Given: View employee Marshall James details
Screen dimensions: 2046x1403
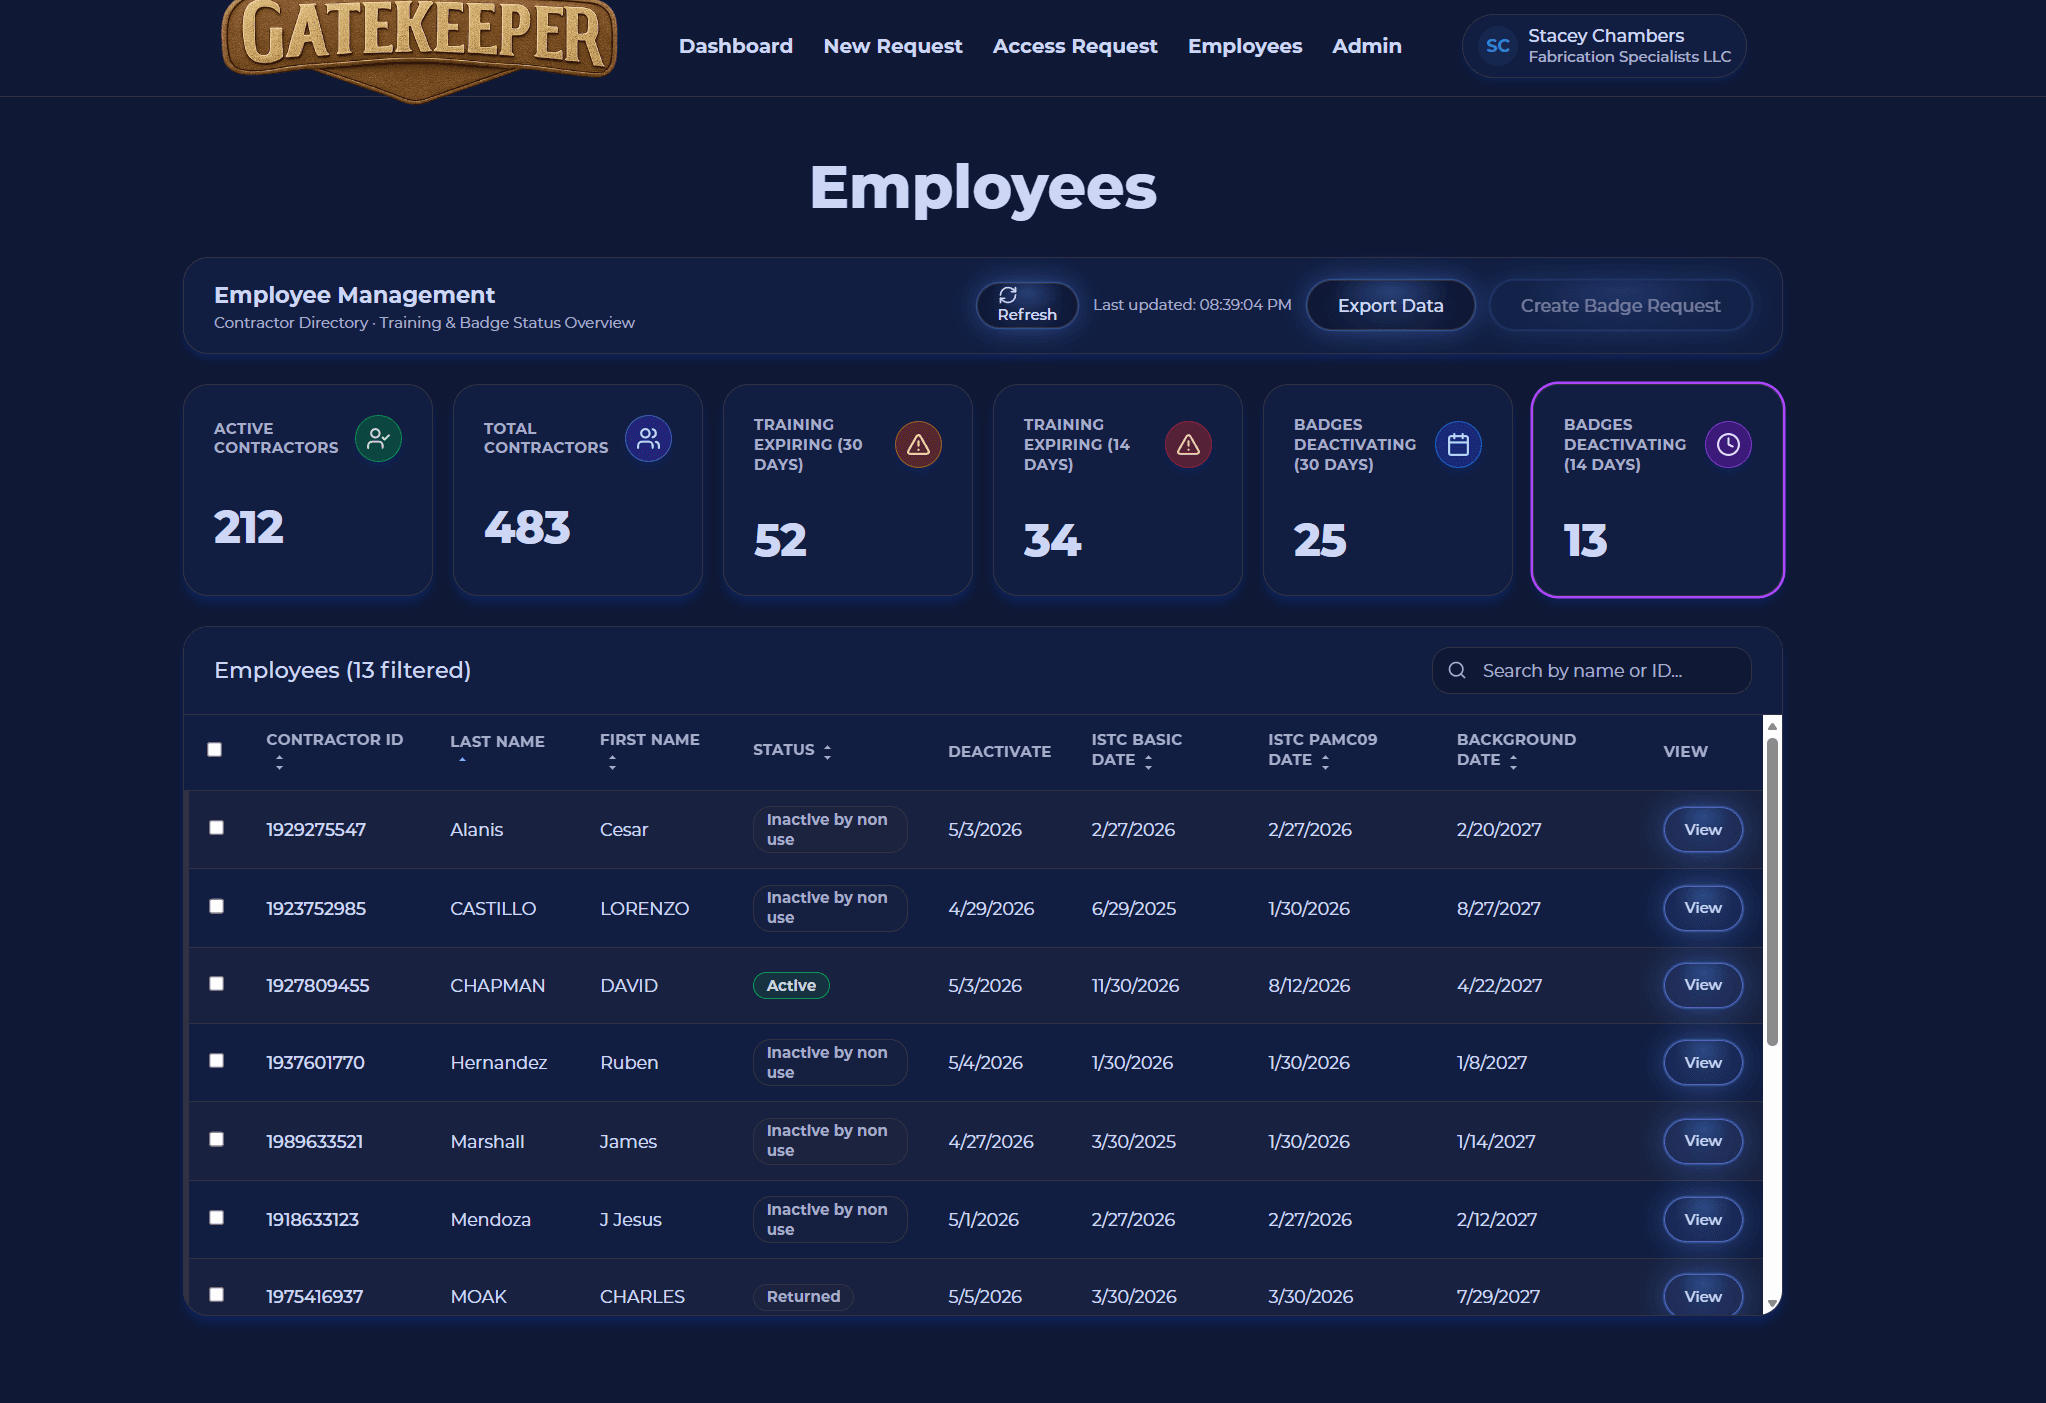Looking at the screenshot, I should 1702,1141.
